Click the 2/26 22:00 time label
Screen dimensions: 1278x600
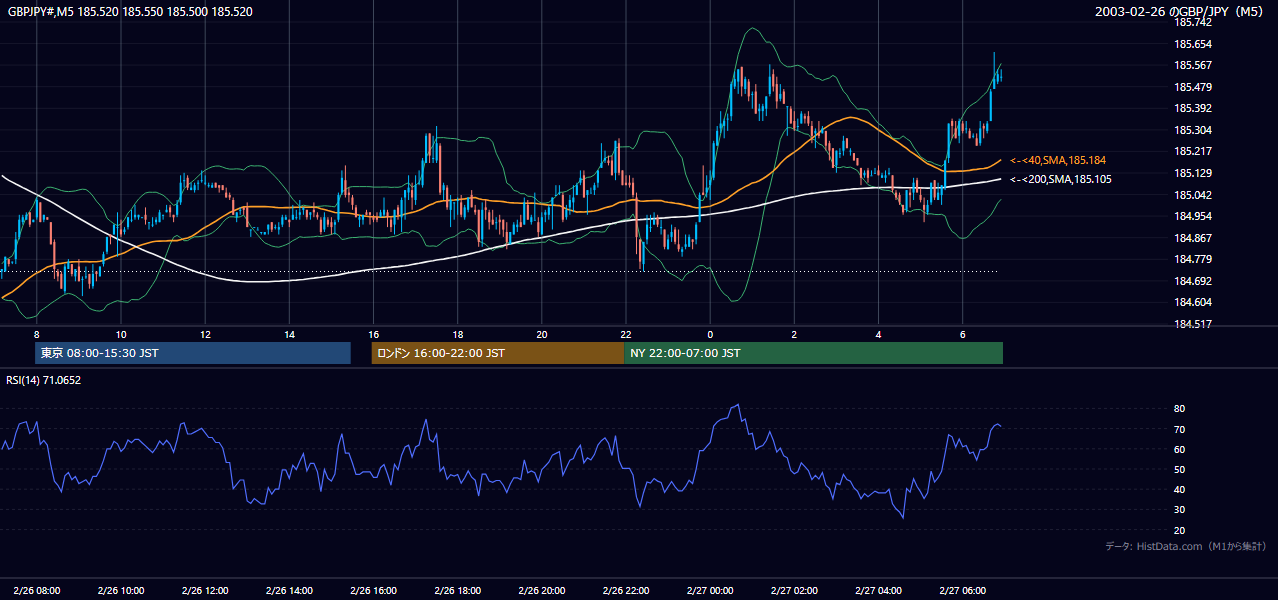(625, 591)
